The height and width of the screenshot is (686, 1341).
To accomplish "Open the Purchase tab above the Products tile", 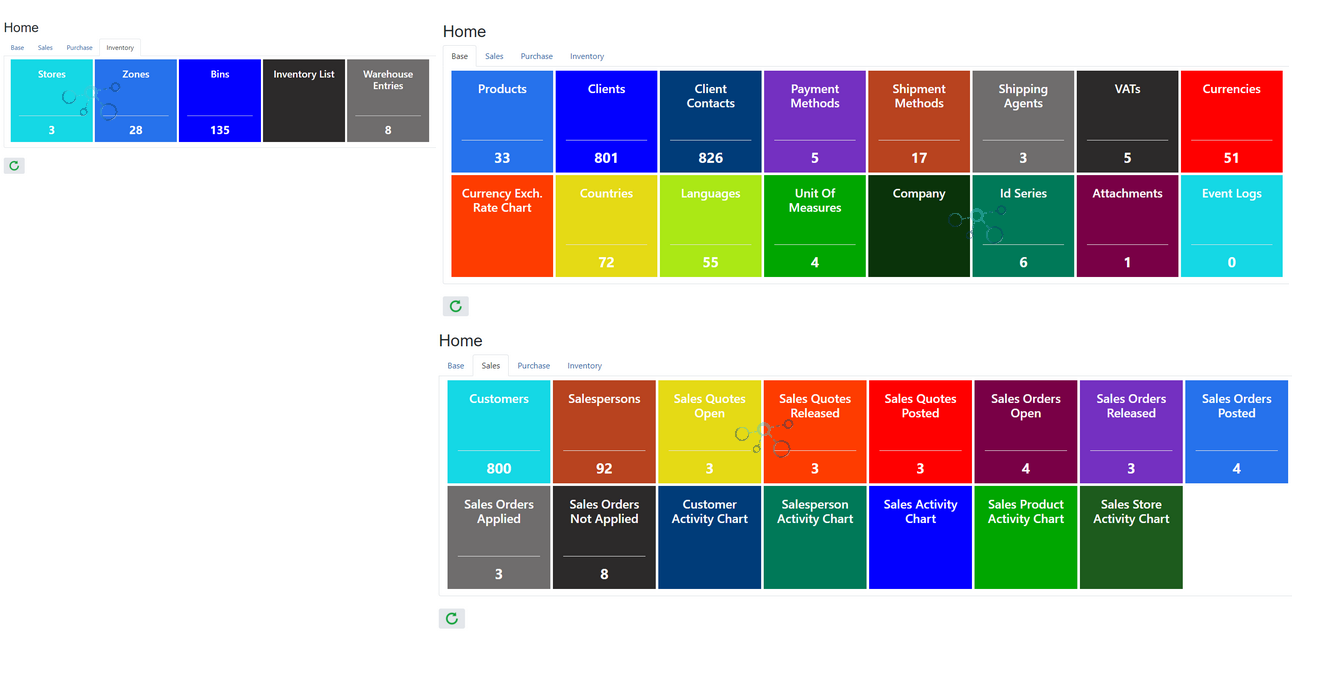I will pos(536,57).
